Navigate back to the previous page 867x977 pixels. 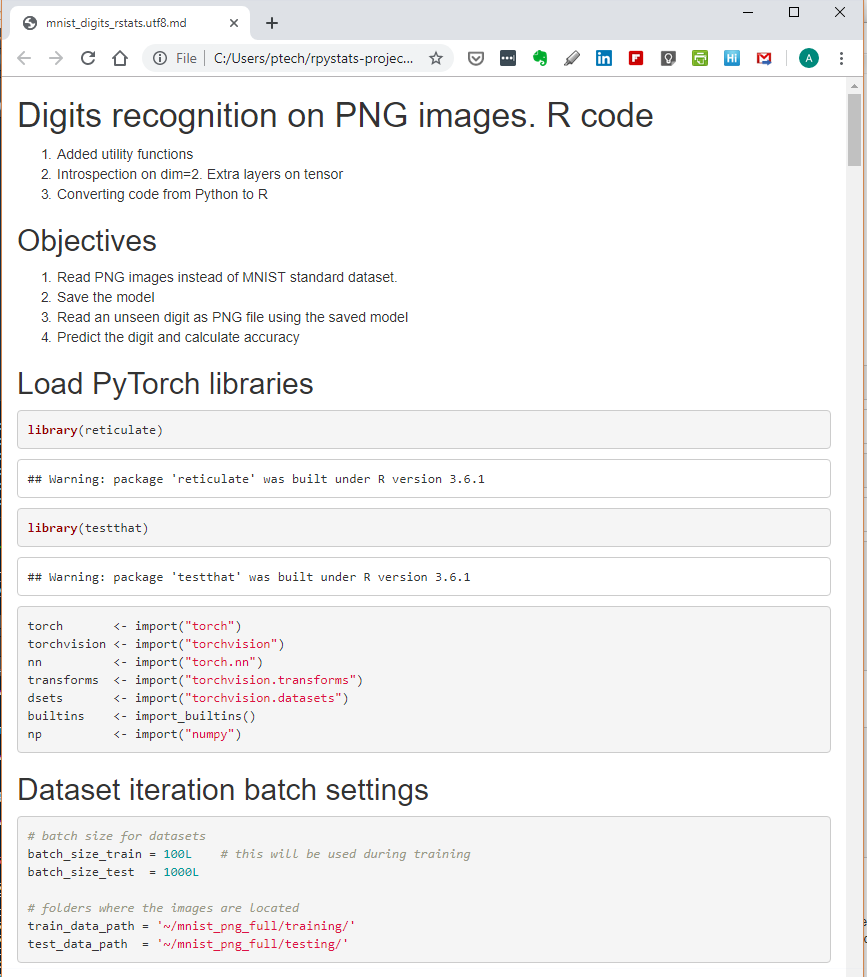click(x=24, y=58)
